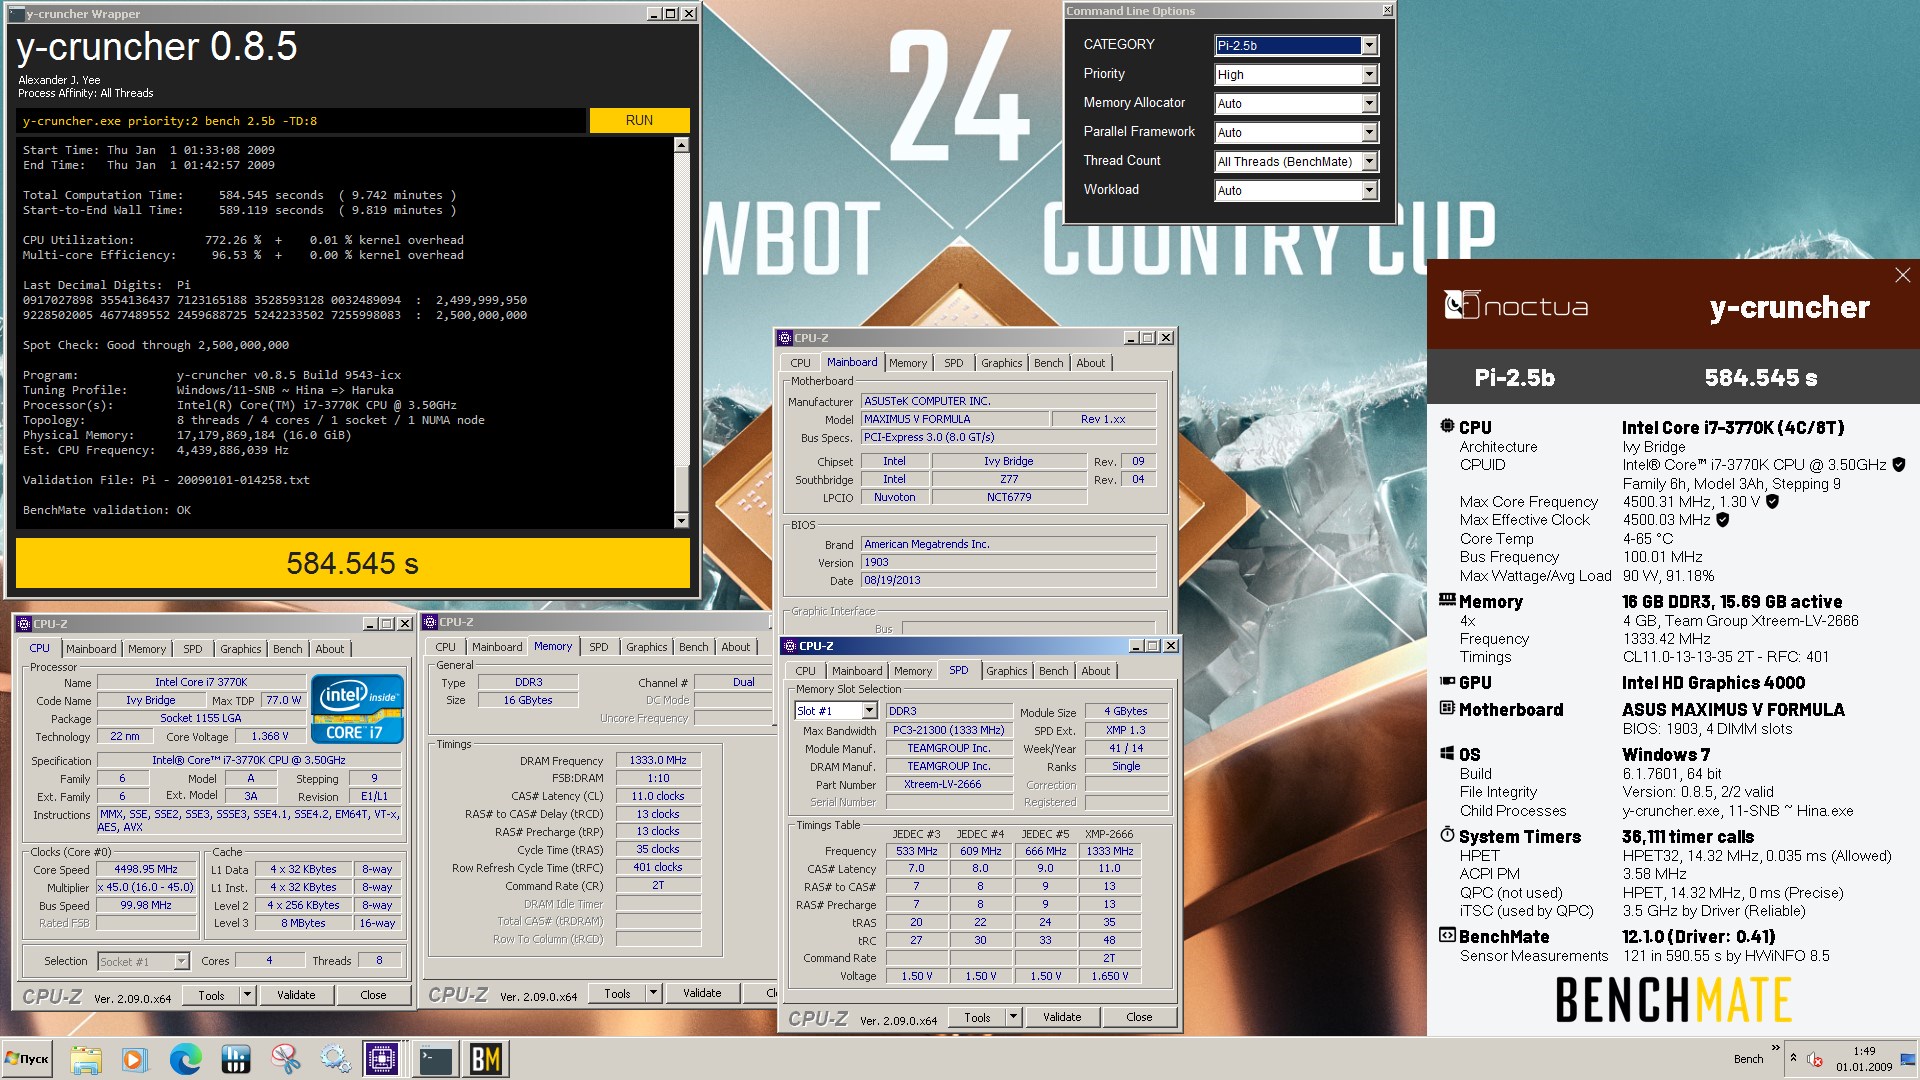Image resolution: width=1920 pixels, height=1080 pixels.
Task: Click the BenchMate taskbar icon
Action: point(486,1059)
